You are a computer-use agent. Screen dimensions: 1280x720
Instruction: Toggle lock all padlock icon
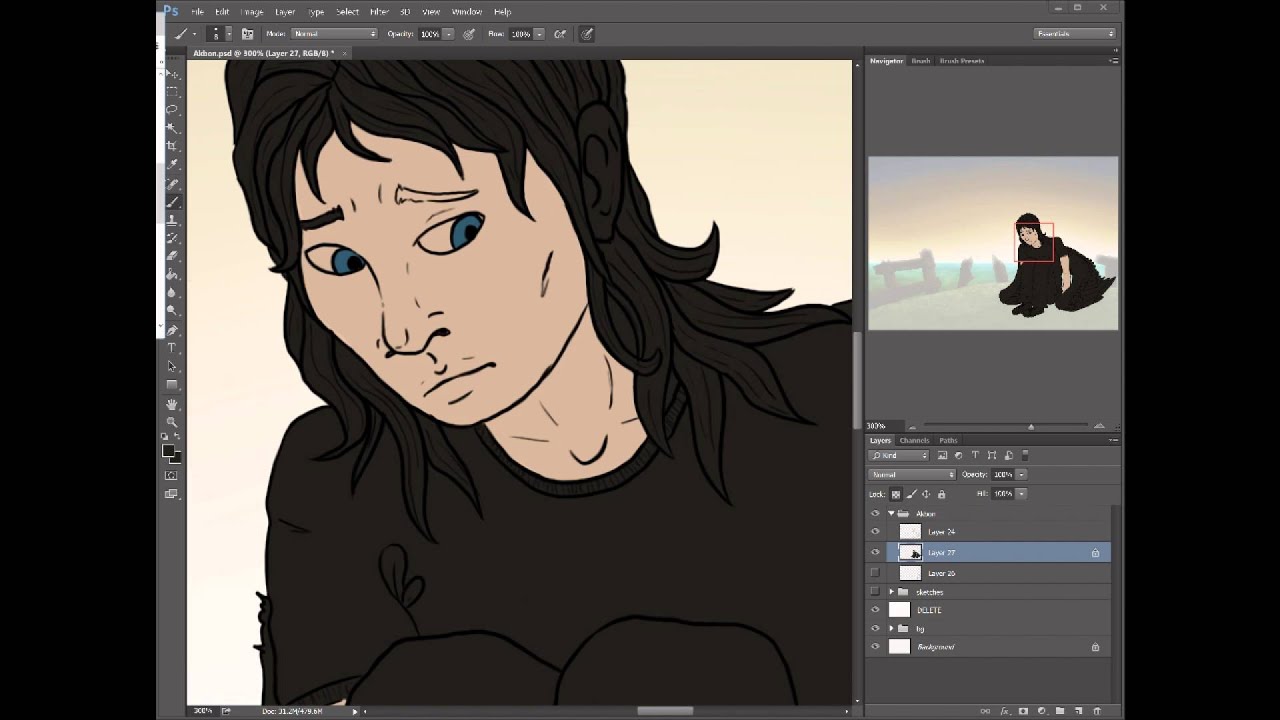pyautogui.click(x=941, y=494)
